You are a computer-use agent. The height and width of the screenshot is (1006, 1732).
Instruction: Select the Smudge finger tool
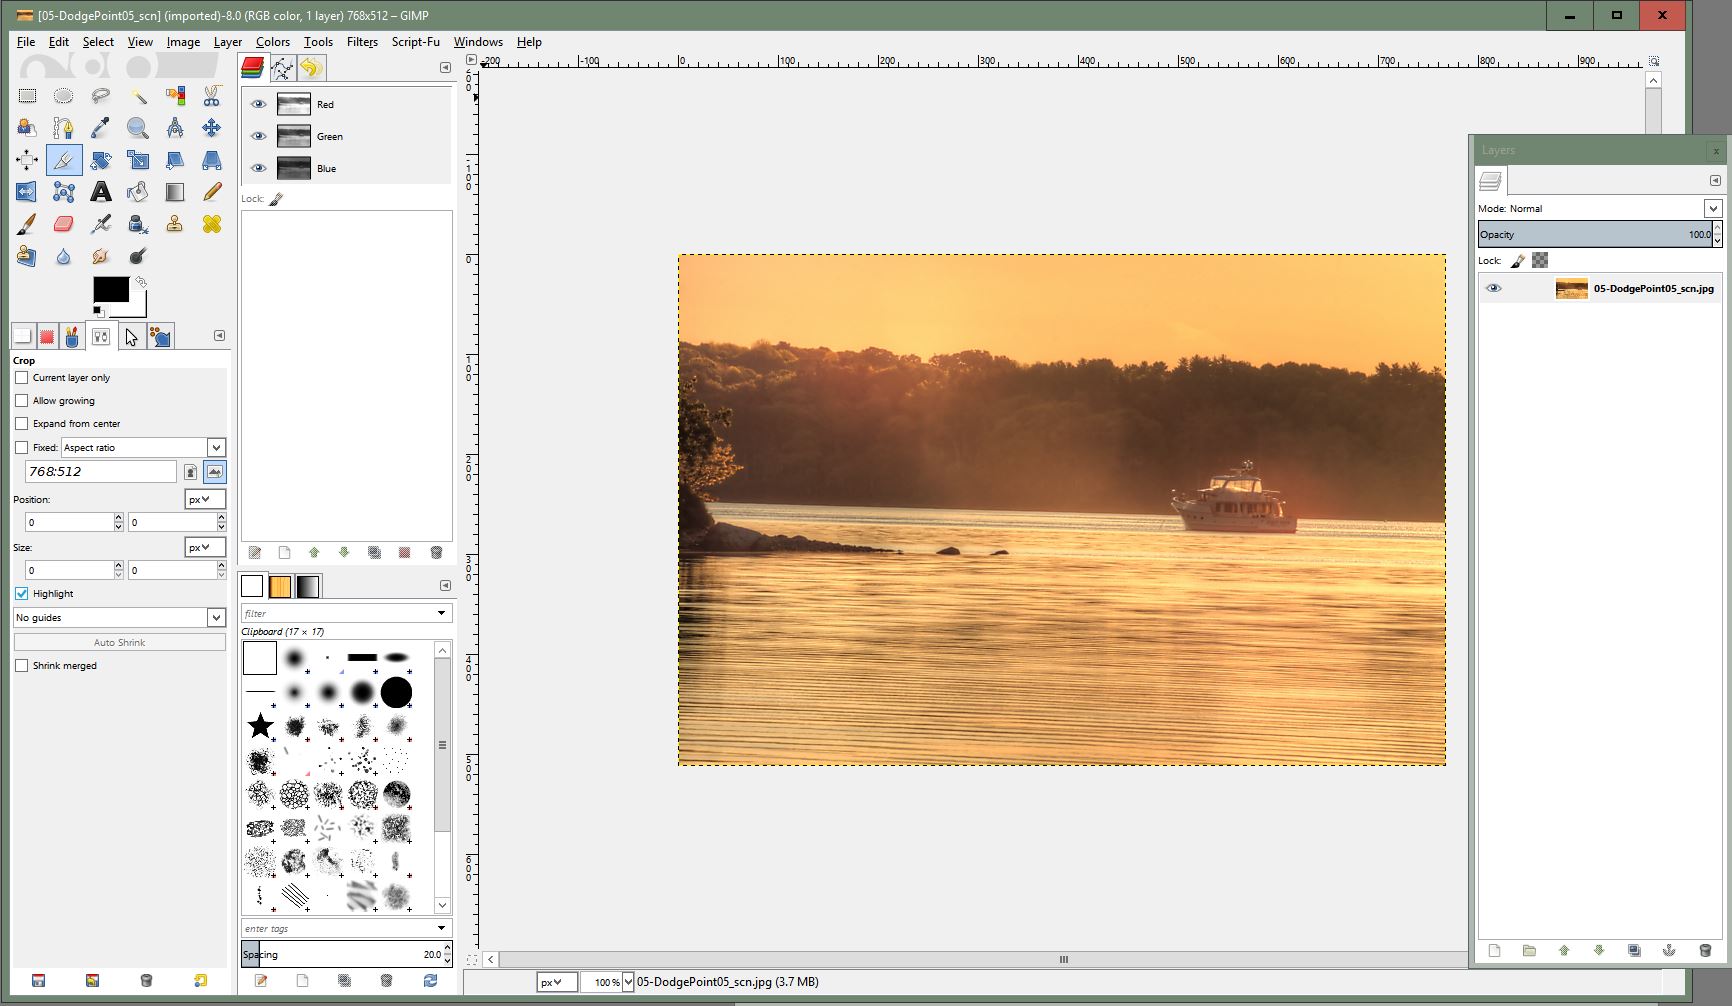coord(101,256)
